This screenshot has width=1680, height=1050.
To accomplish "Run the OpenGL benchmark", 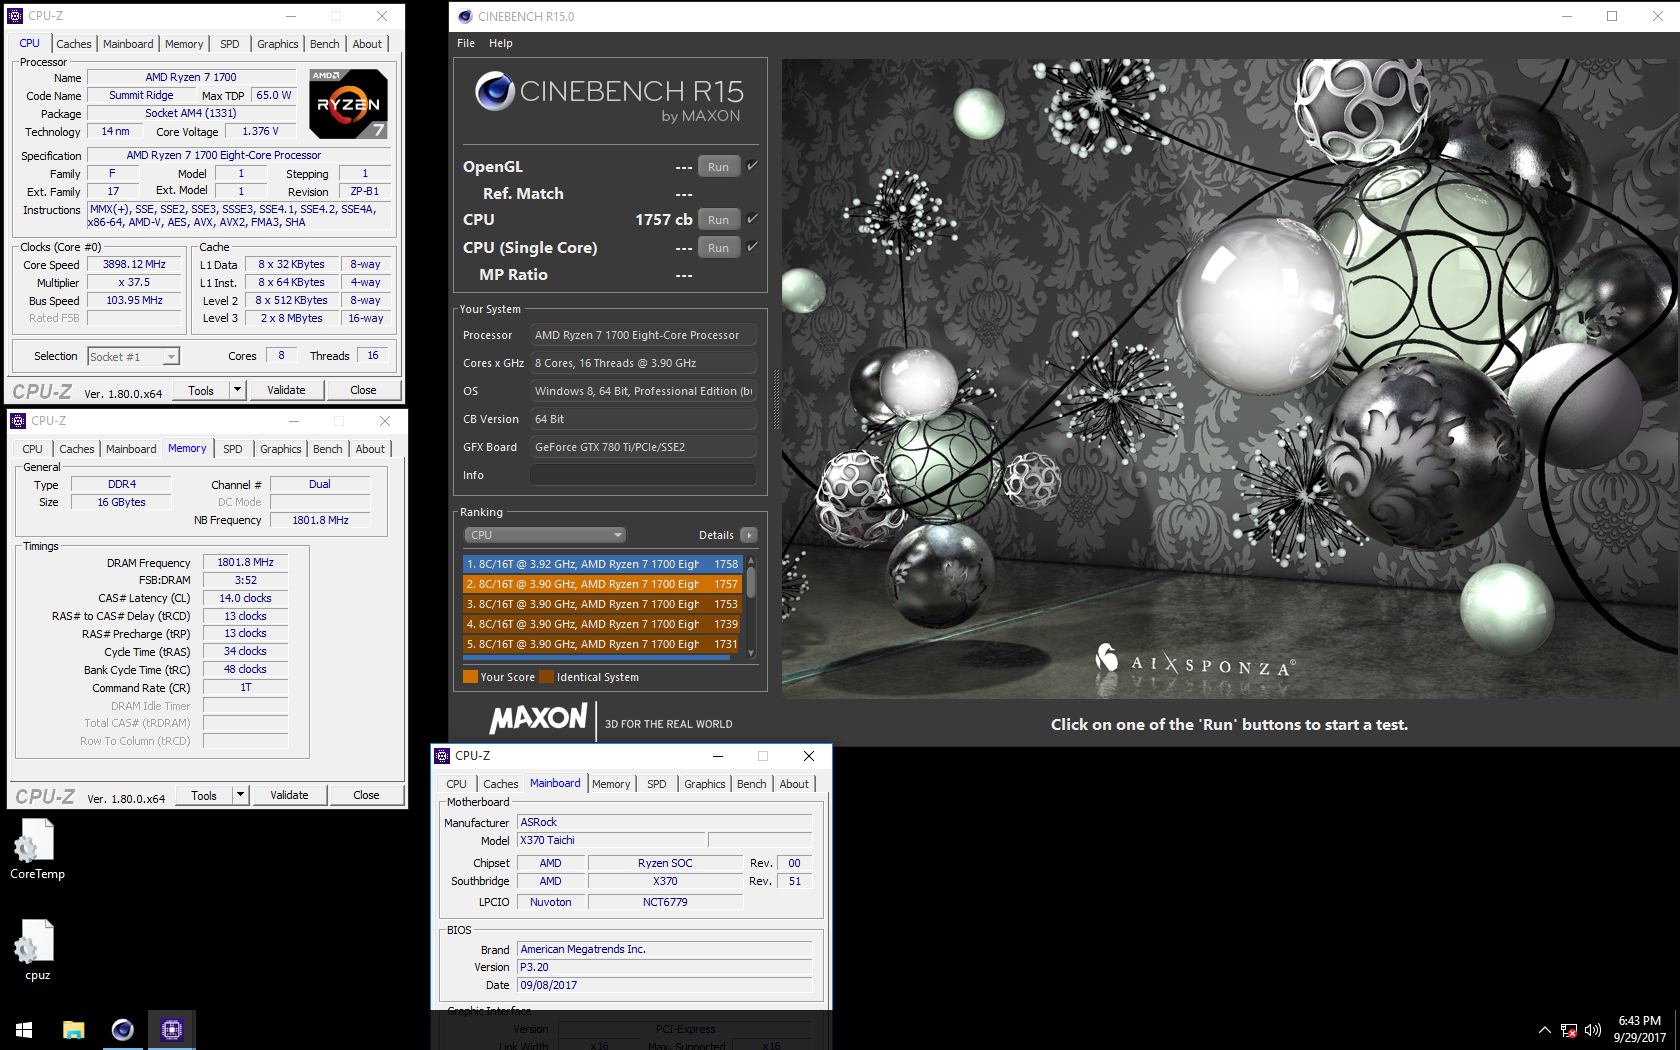I will click(719, 167).
